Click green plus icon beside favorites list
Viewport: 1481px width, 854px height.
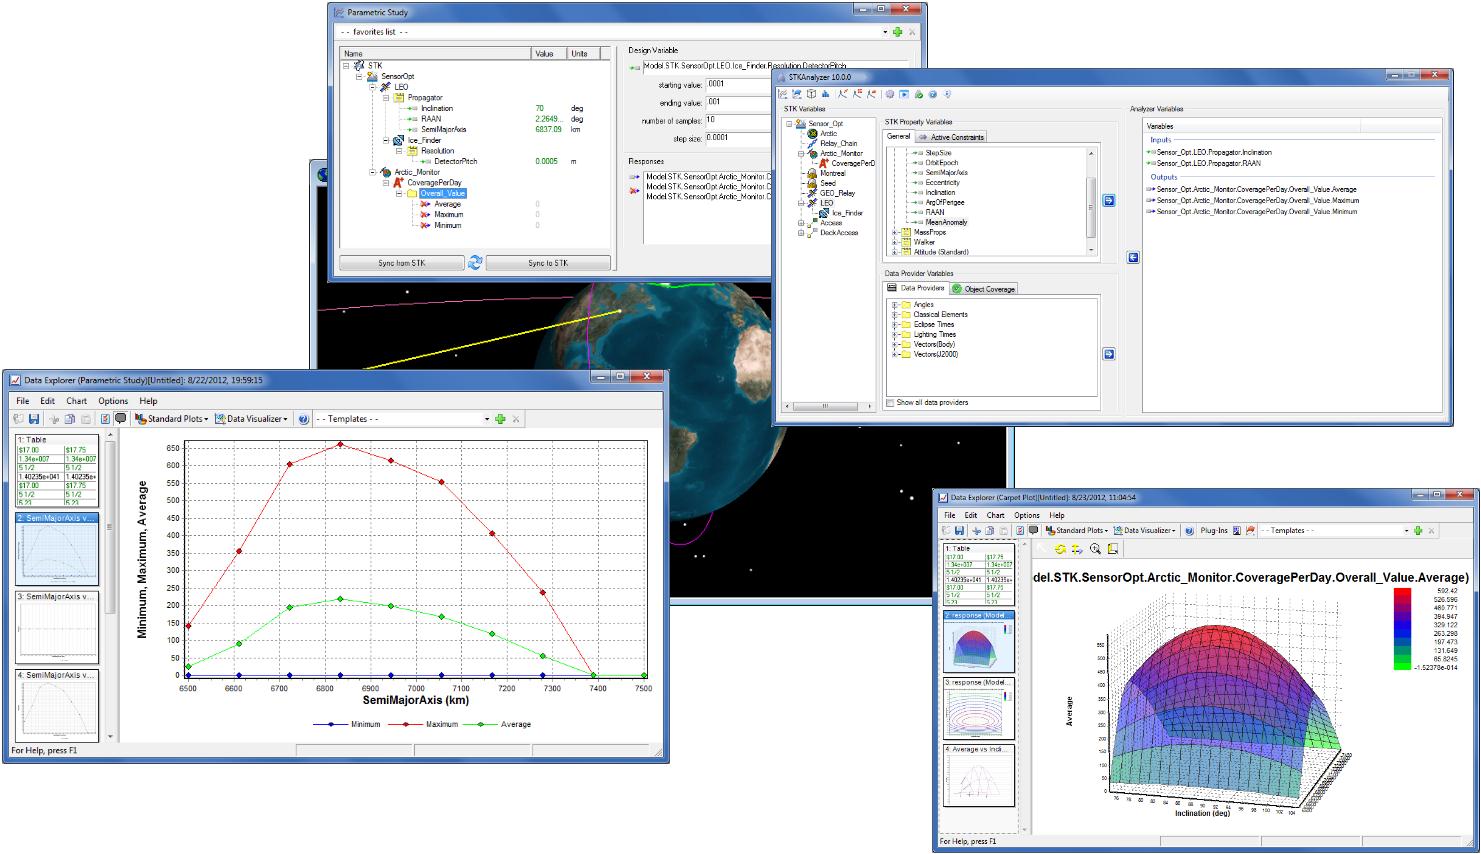[897, 32]
